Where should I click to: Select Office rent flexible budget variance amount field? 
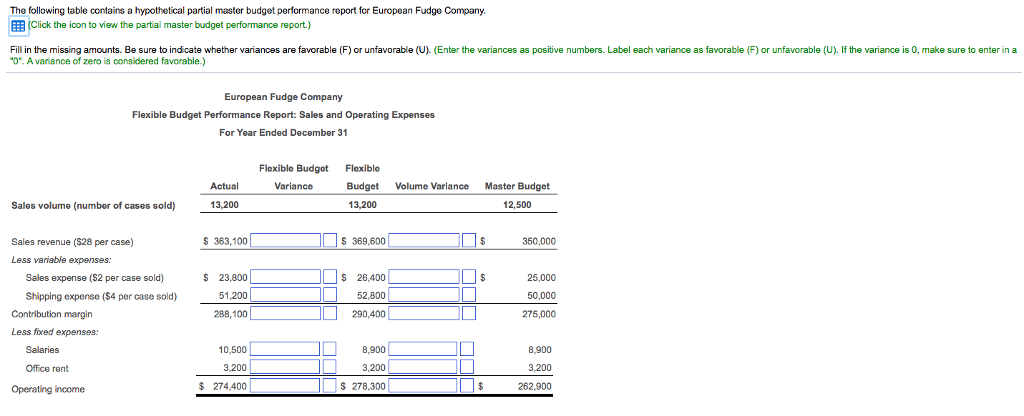pyautogui.click(x=286, y=368)
